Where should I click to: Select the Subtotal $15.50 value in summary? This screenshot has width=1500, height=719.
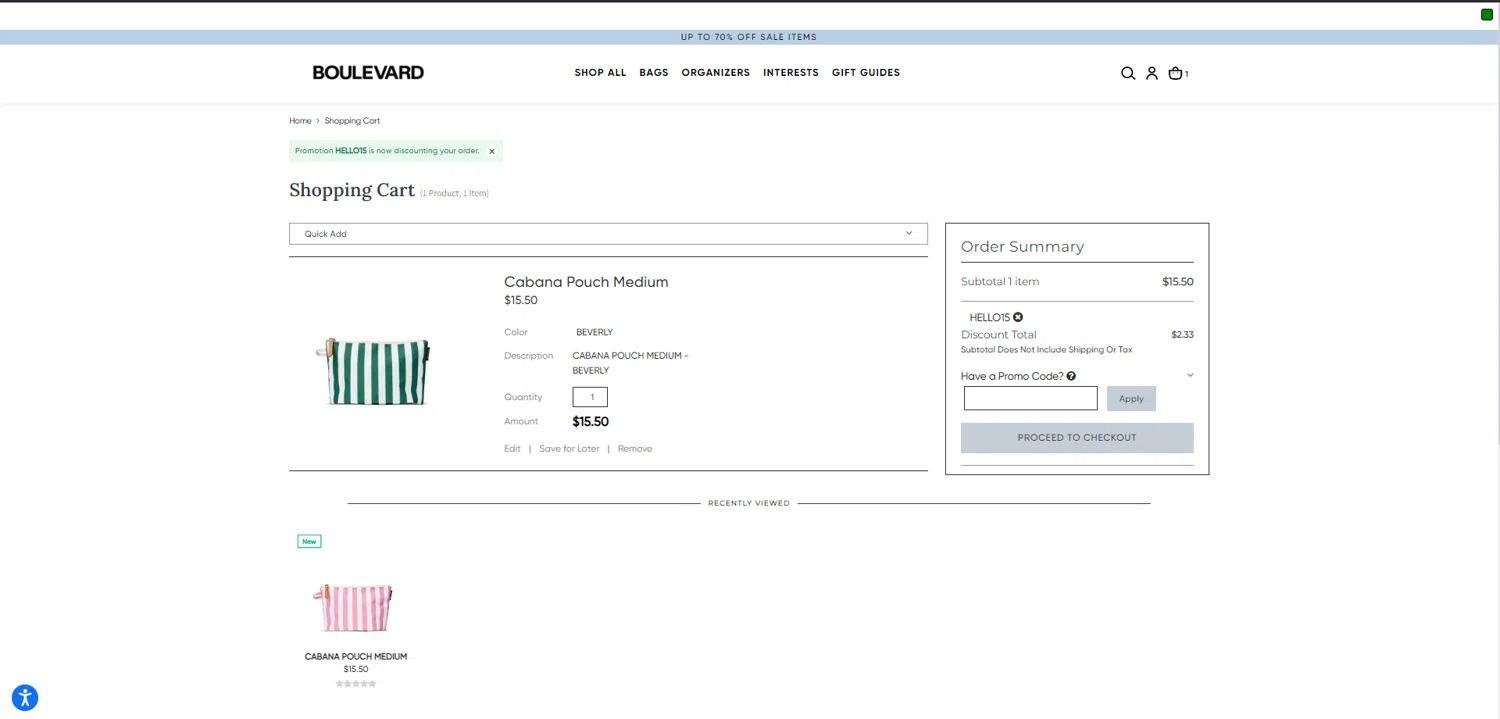coord(1178,282)
